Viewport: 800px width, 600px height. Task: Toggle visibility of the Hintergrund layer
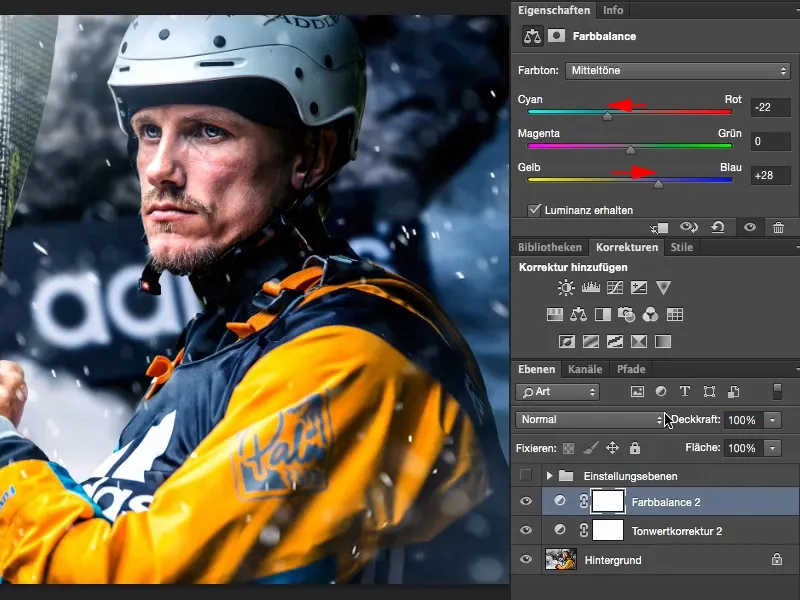pos(527,560)
